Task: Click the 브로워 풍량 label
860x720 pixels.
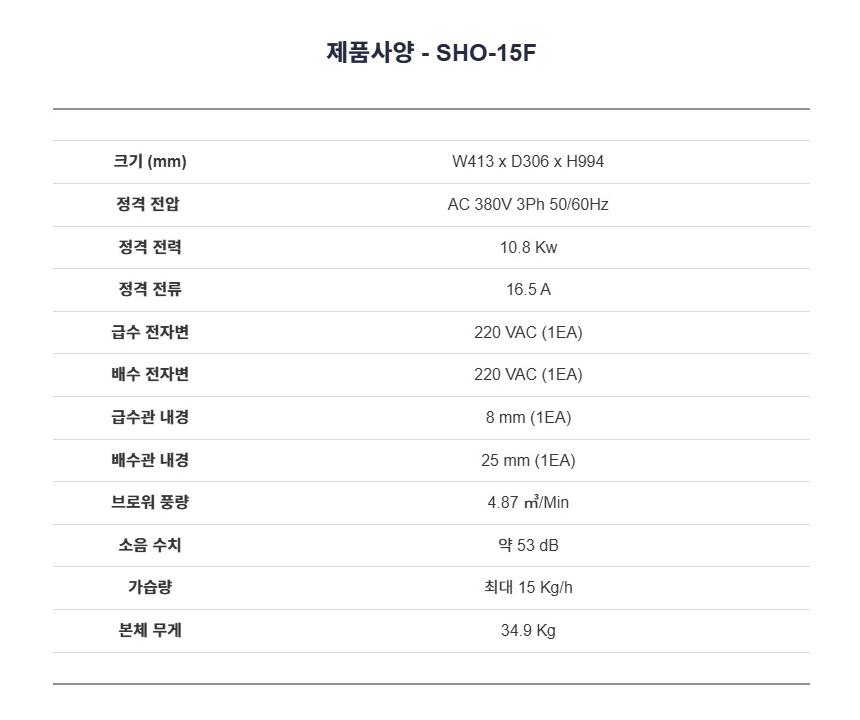Action: [150, 502]
